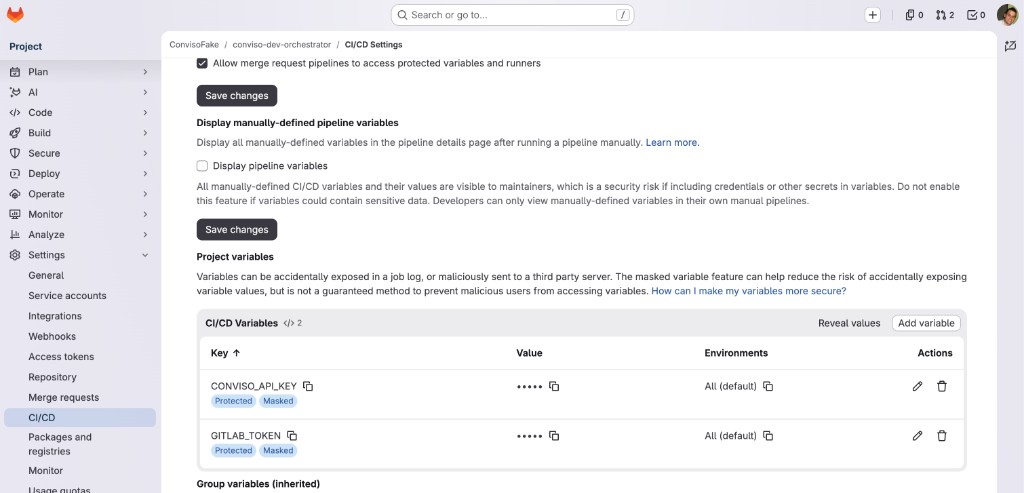This screenshot has height=493, width=1024.
Task: Open Packages and registries settings
Action: pos(59,444)
